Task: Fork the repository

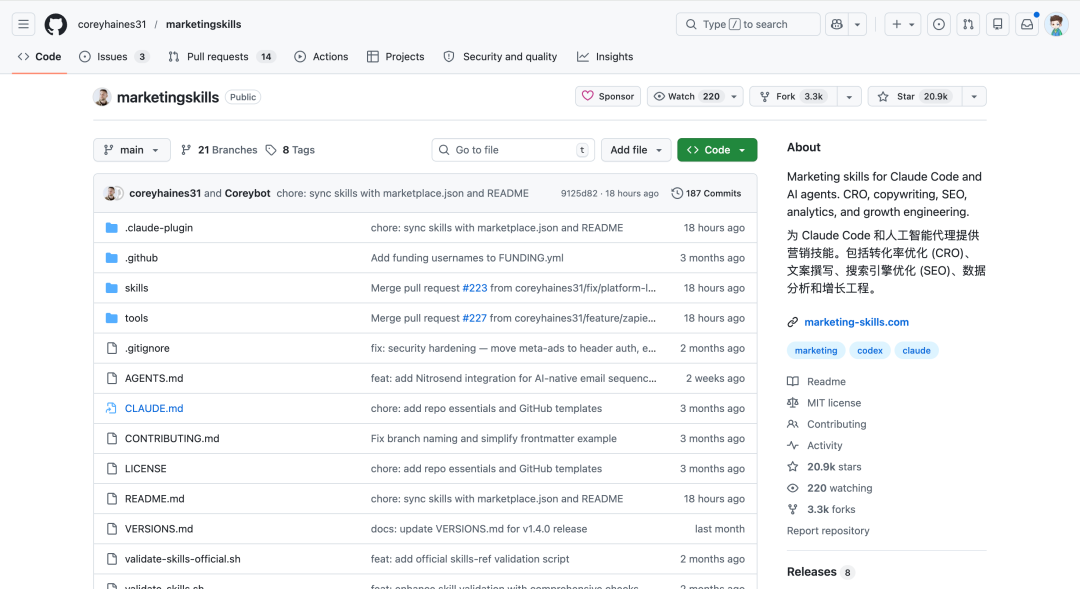Action: coord(793,96)
